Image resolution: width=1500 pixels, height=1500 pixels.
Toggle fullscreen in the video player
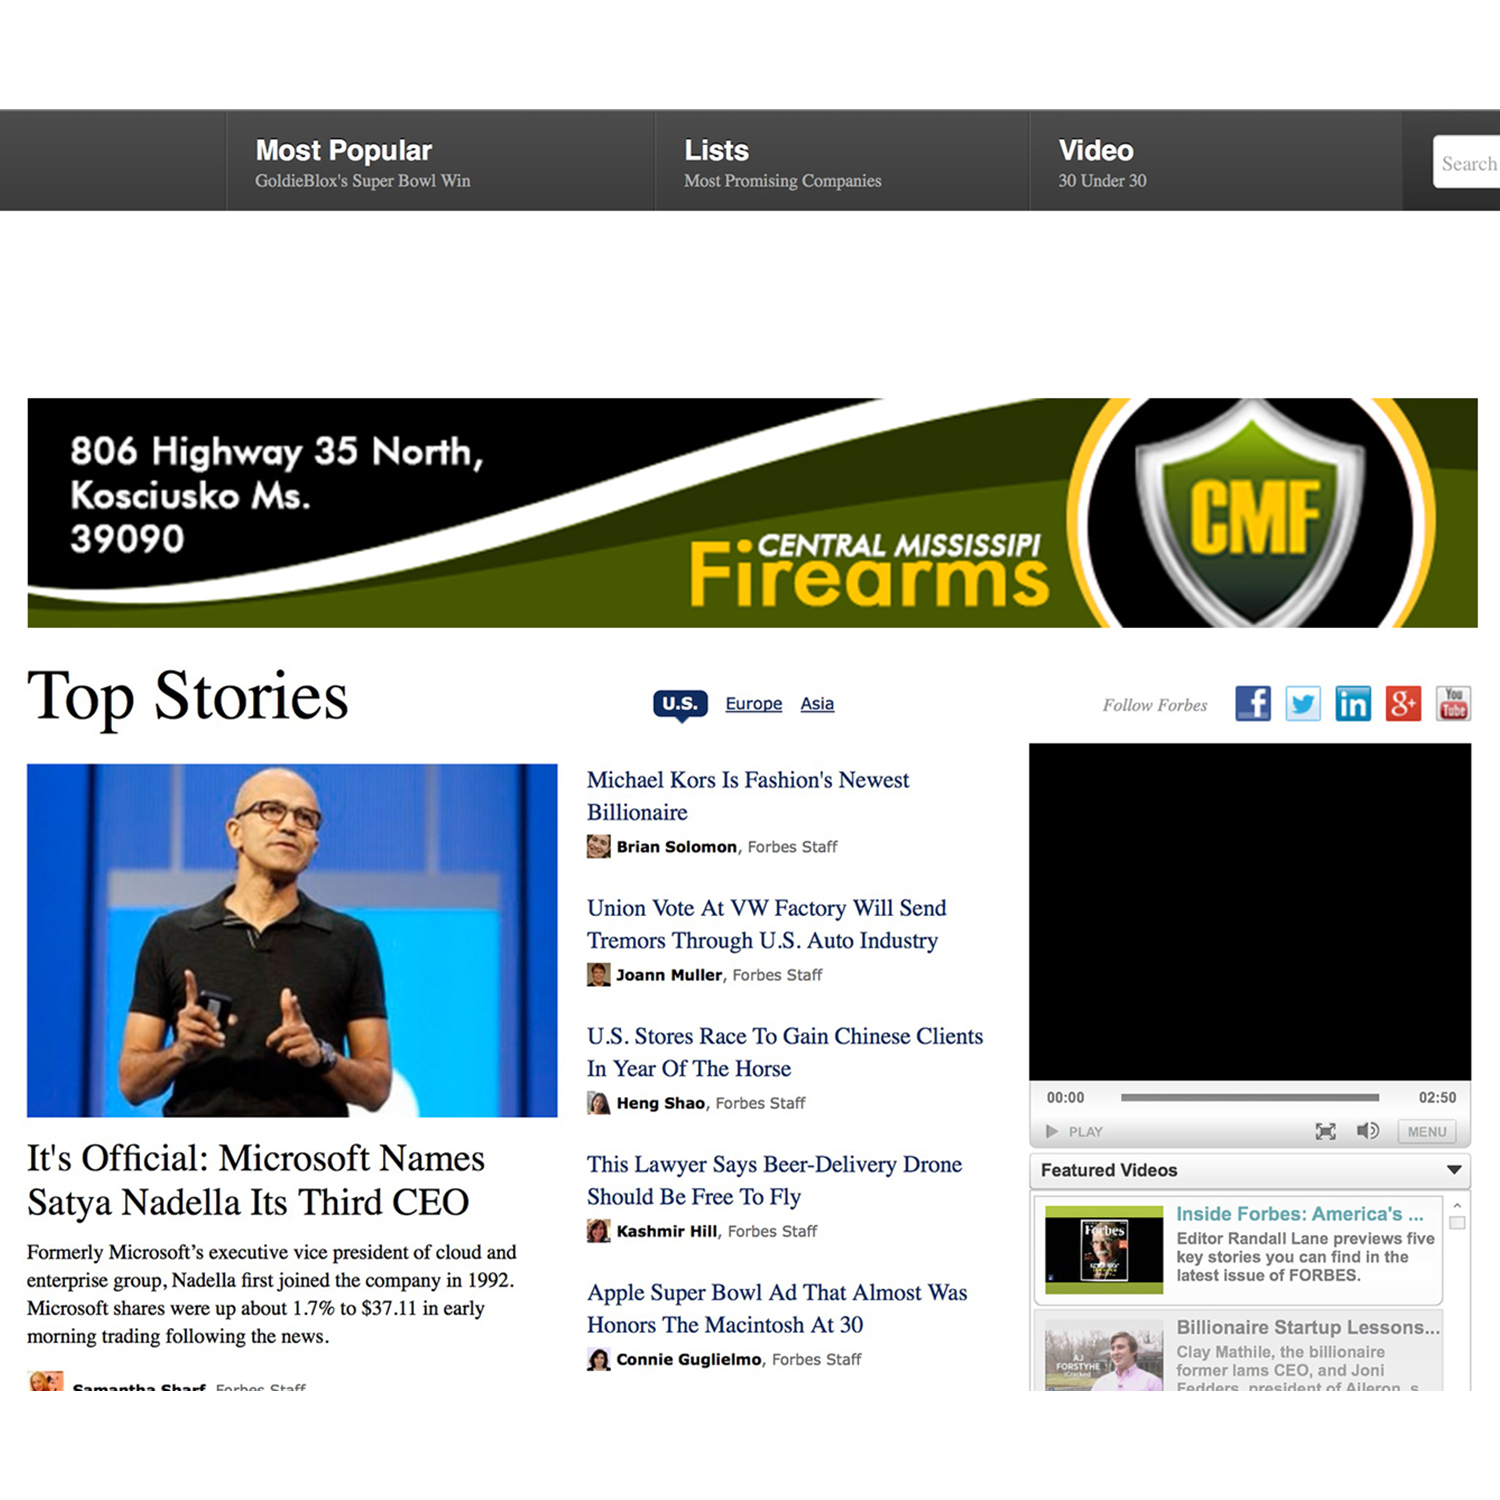[x=1325, y=1131]
